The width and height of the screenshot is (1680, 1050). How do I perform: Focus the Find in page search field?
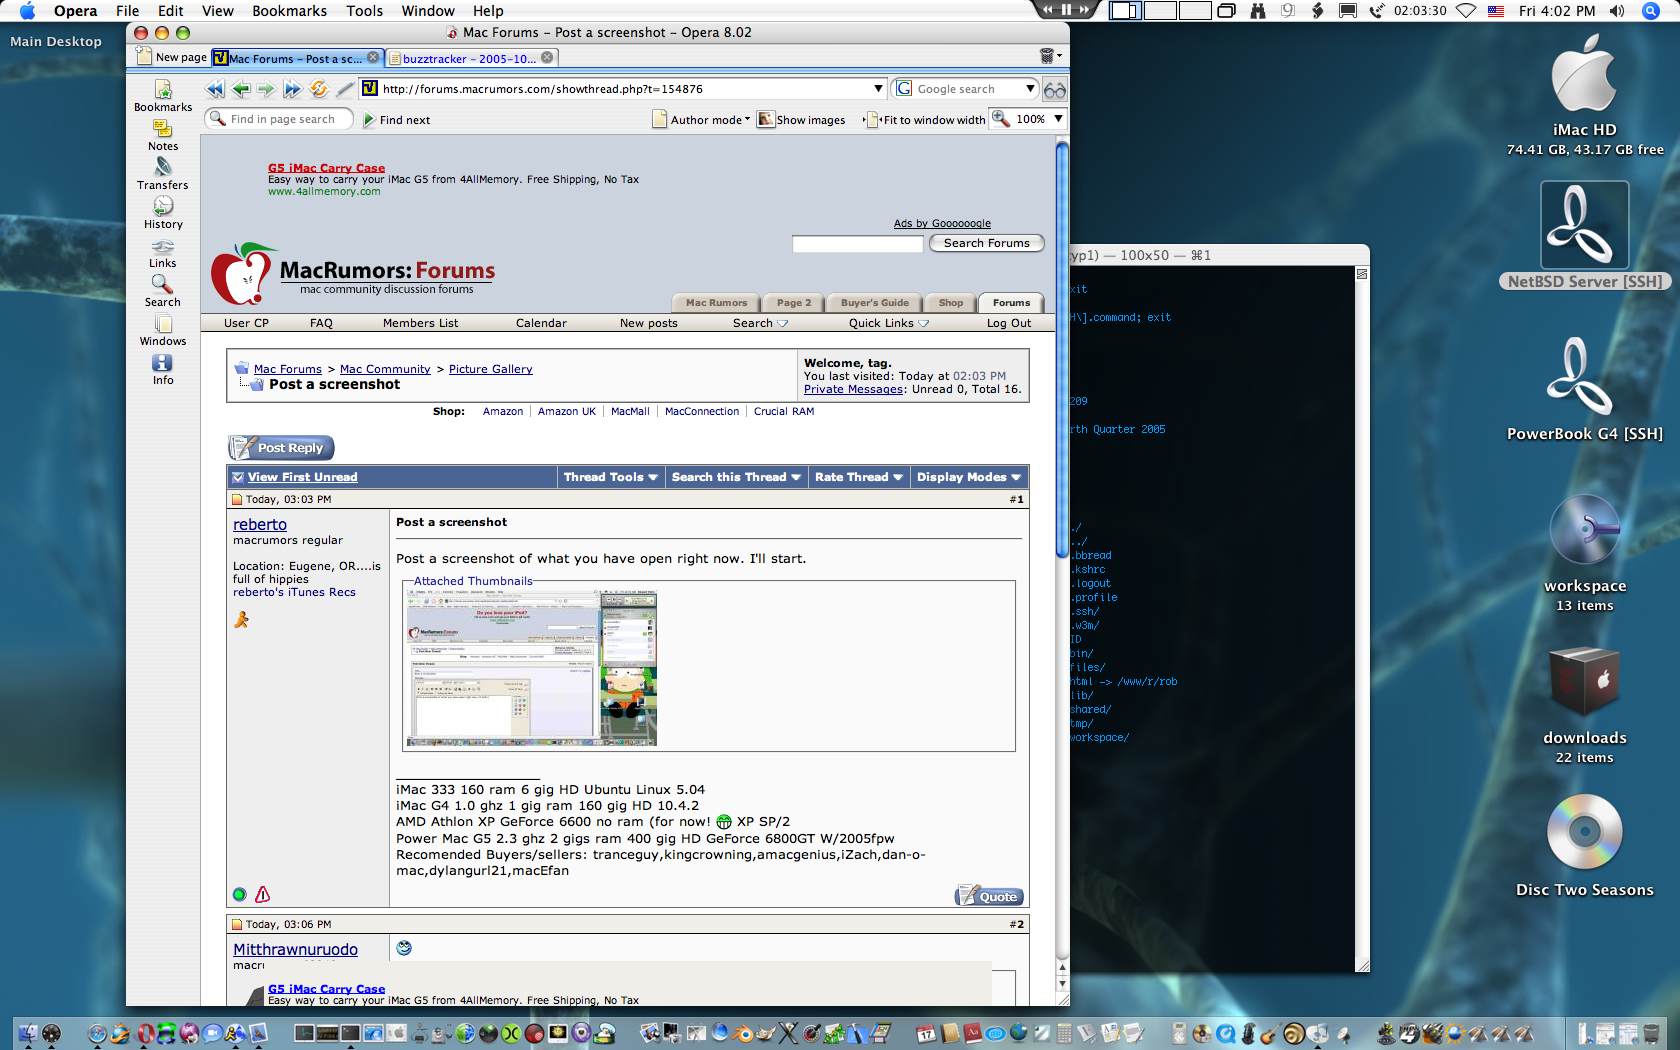pyautogui.click(x=280, y=119)
